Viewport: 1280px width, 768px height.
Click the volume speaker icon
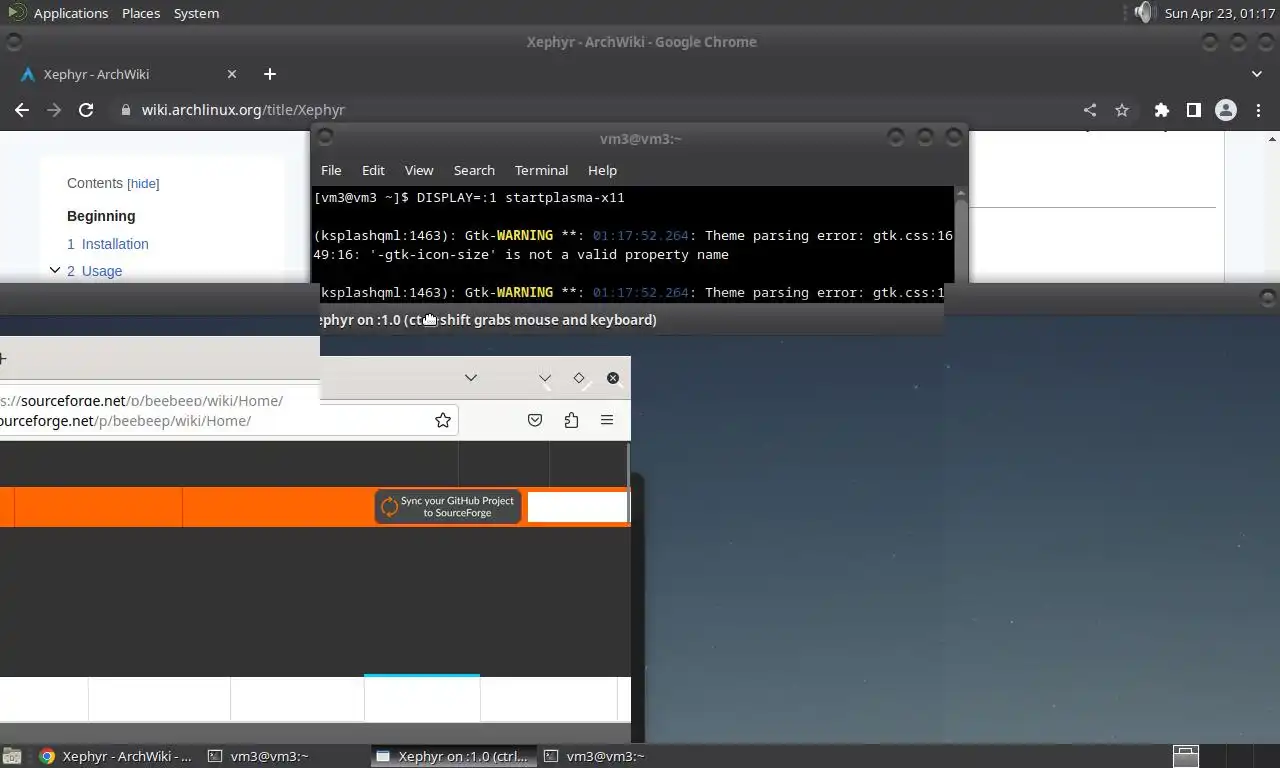click(x=1143, y=13)
